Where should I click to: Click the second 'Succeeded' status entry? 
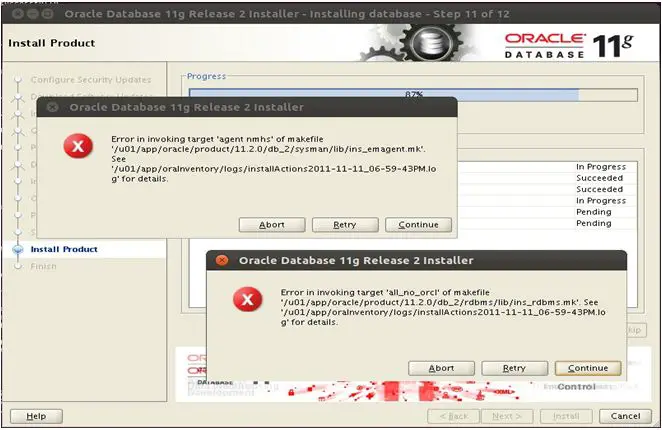click(x=600, y=189)
